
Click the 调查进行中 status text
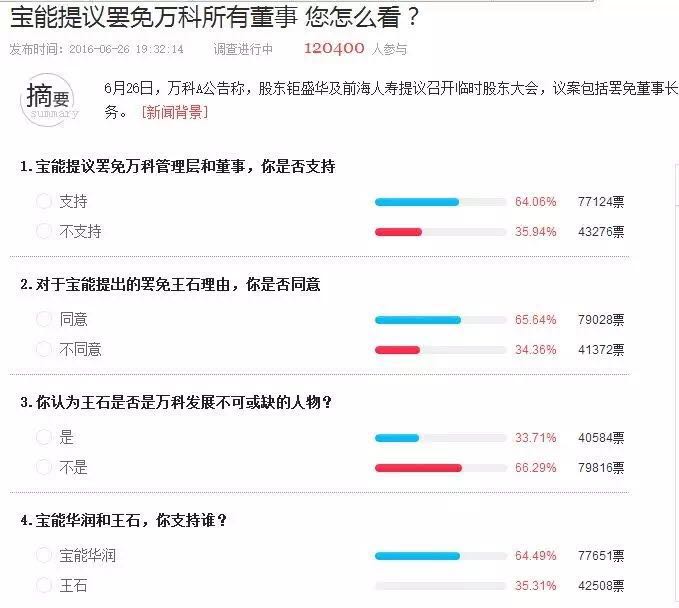click(x=243, y=49)
